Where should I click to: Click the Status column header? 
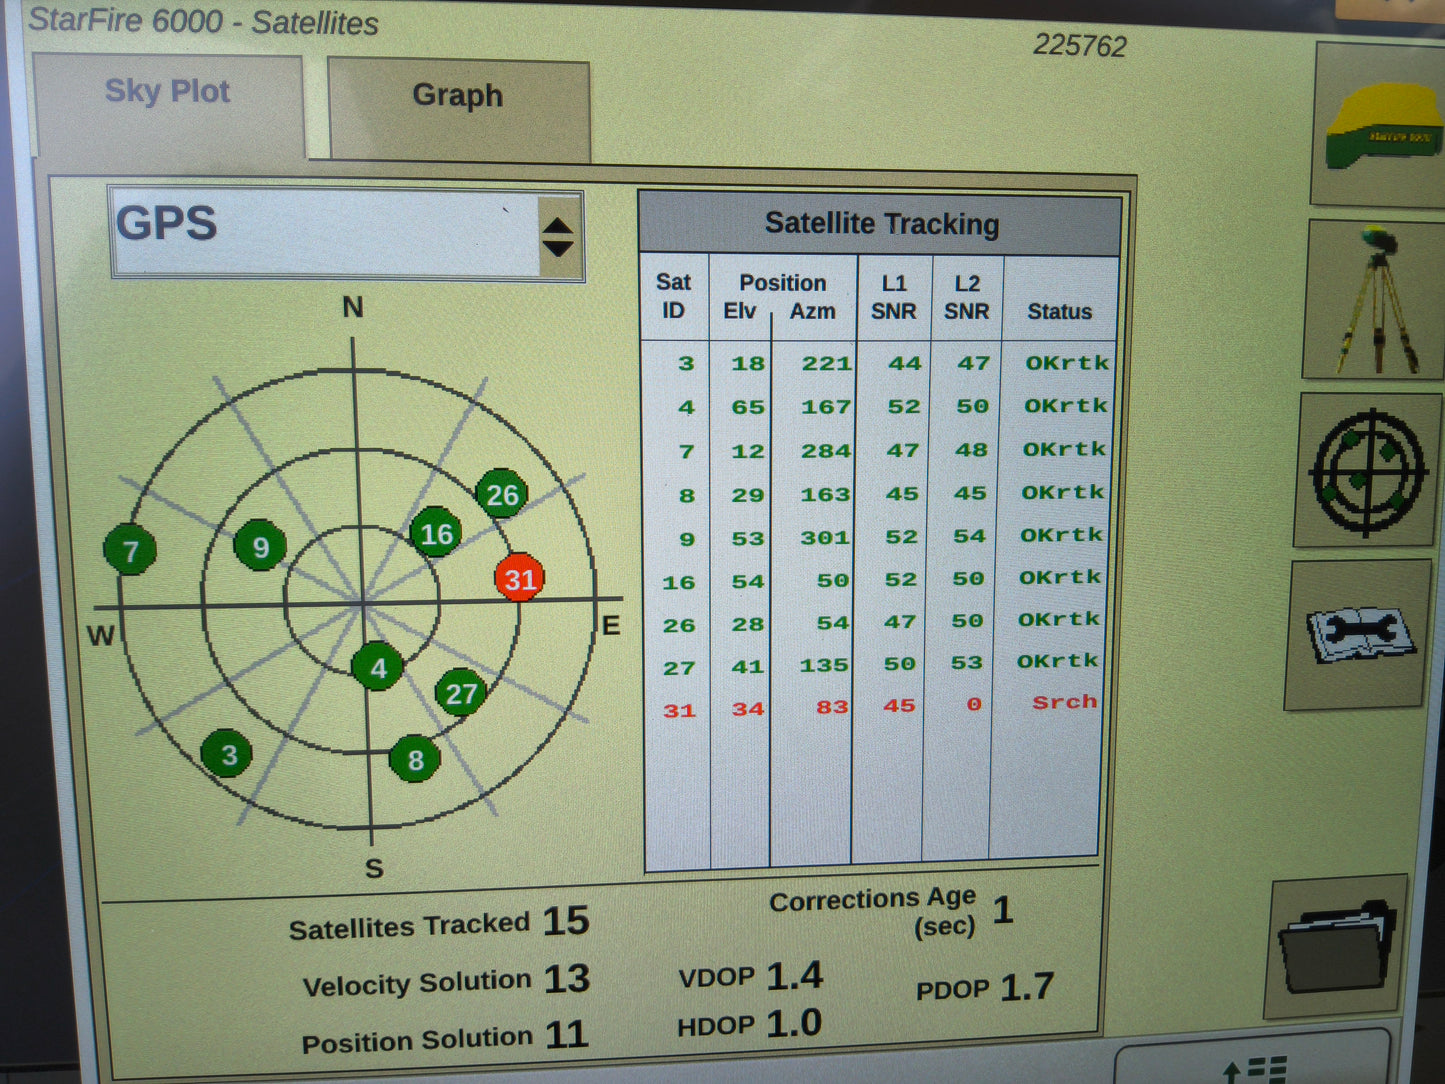pos(1059,312)
